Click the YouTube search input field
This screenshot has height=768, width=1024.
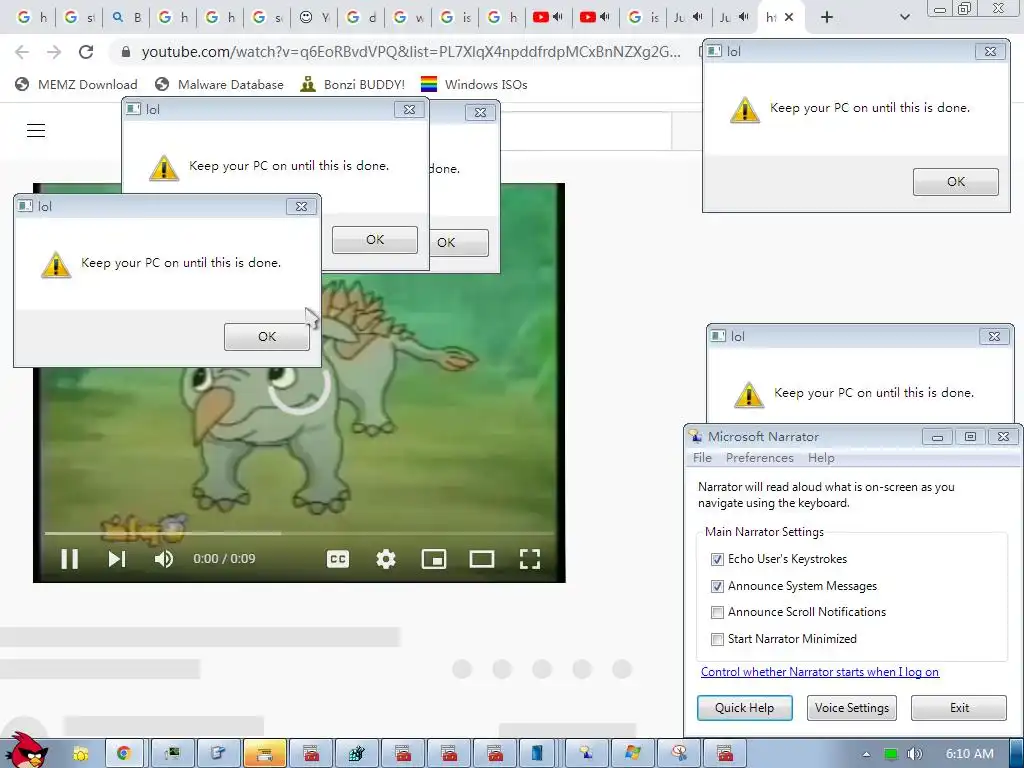(586, 131)
